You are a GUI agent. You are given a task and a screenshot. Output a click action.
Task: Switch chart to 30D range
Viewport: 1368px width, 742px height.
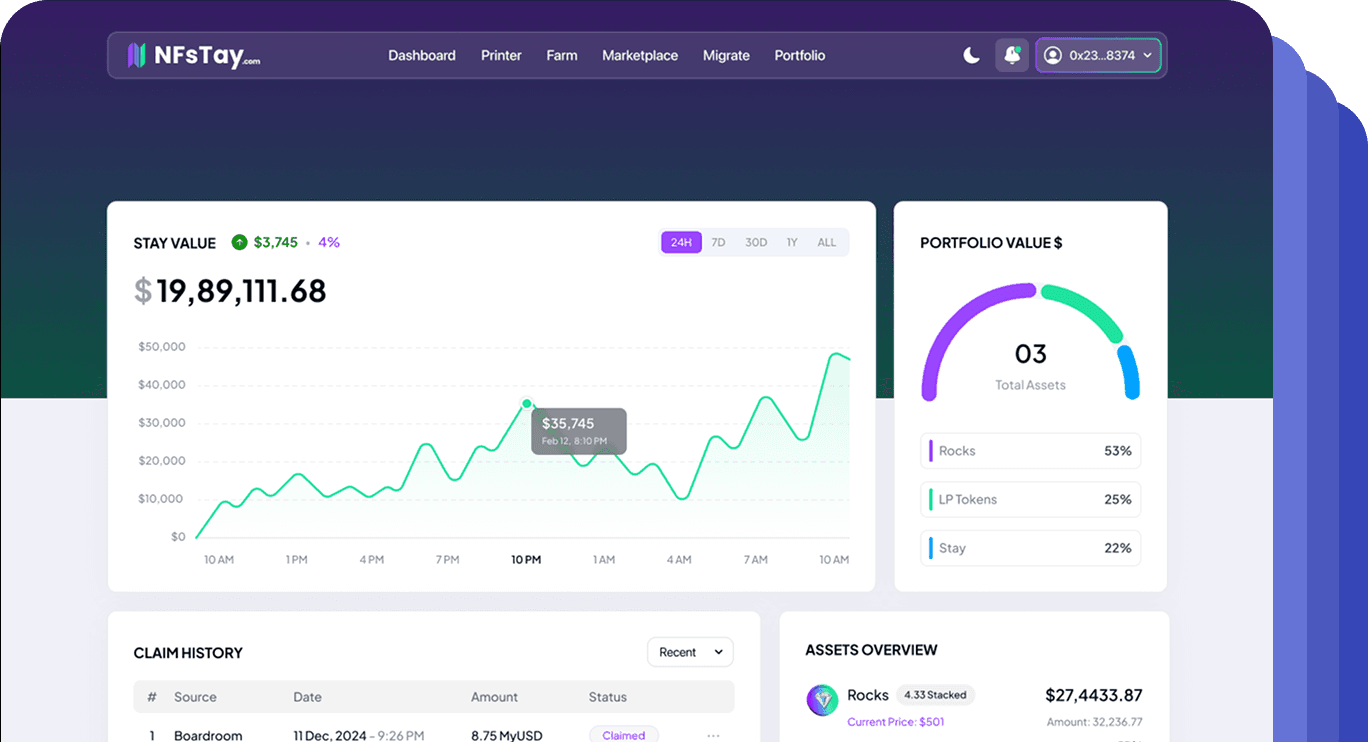pos(756,242)
